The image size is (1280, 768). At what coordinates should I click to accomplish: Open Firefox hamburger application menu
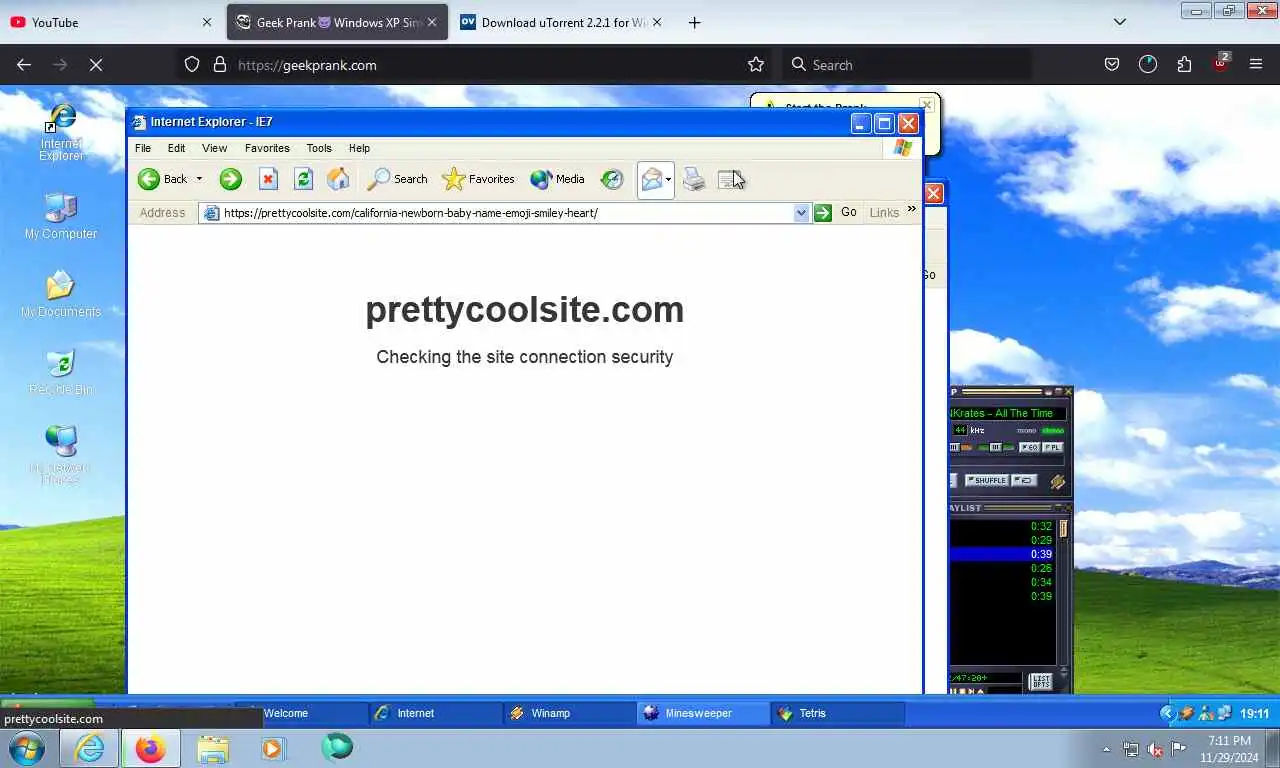(1256, 64)
